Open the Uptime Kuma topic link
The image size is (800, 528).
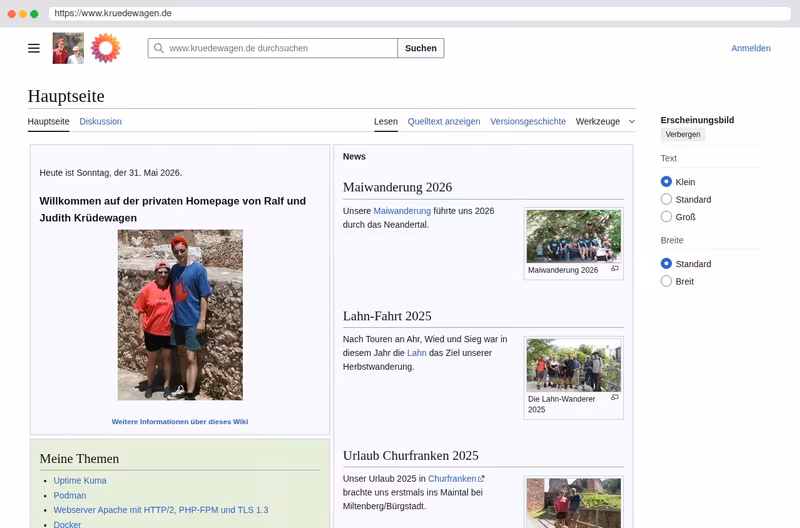point(80,481)
